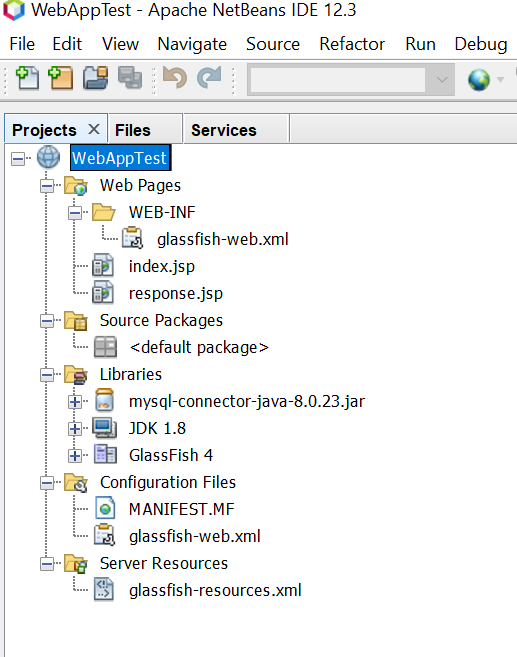Viewport: 517px width, 657px height.
Task: Switch to the Files tab
Action: pyautogui.click(x=133, y=130)
